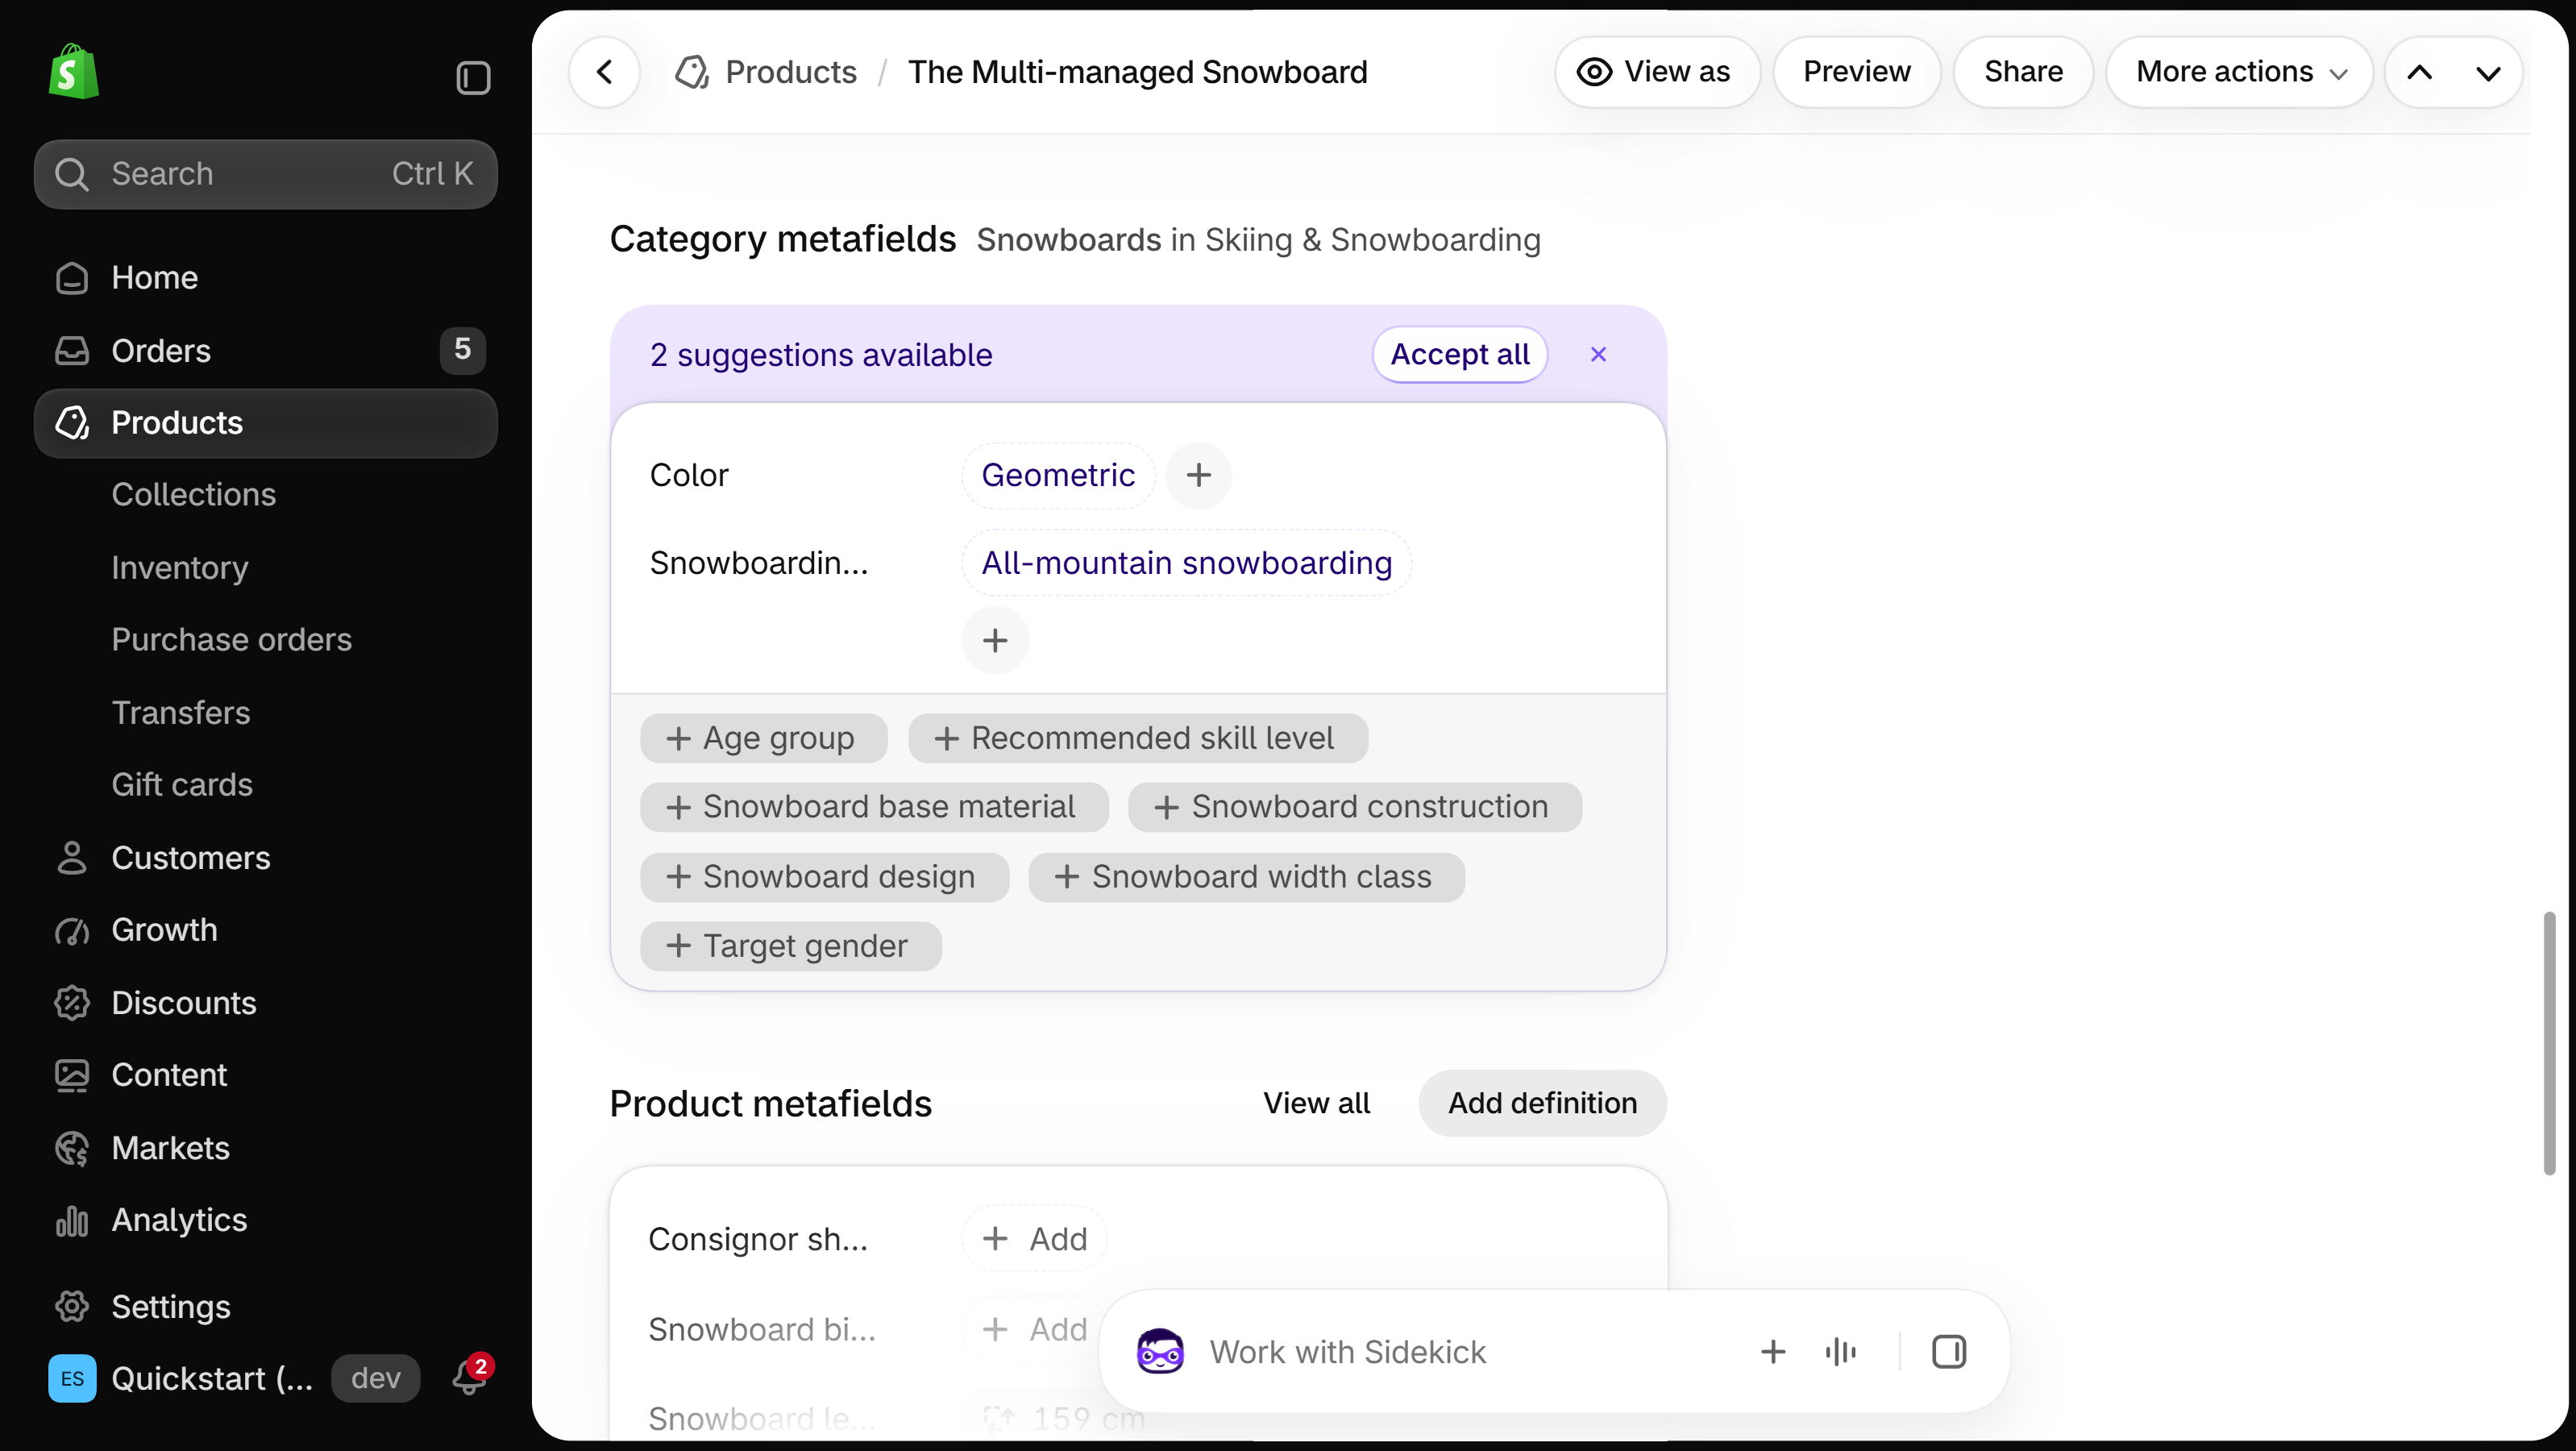Click Accept all suggestions
This screenshot has height=1451, width=2576.
tap(1459, 354)
